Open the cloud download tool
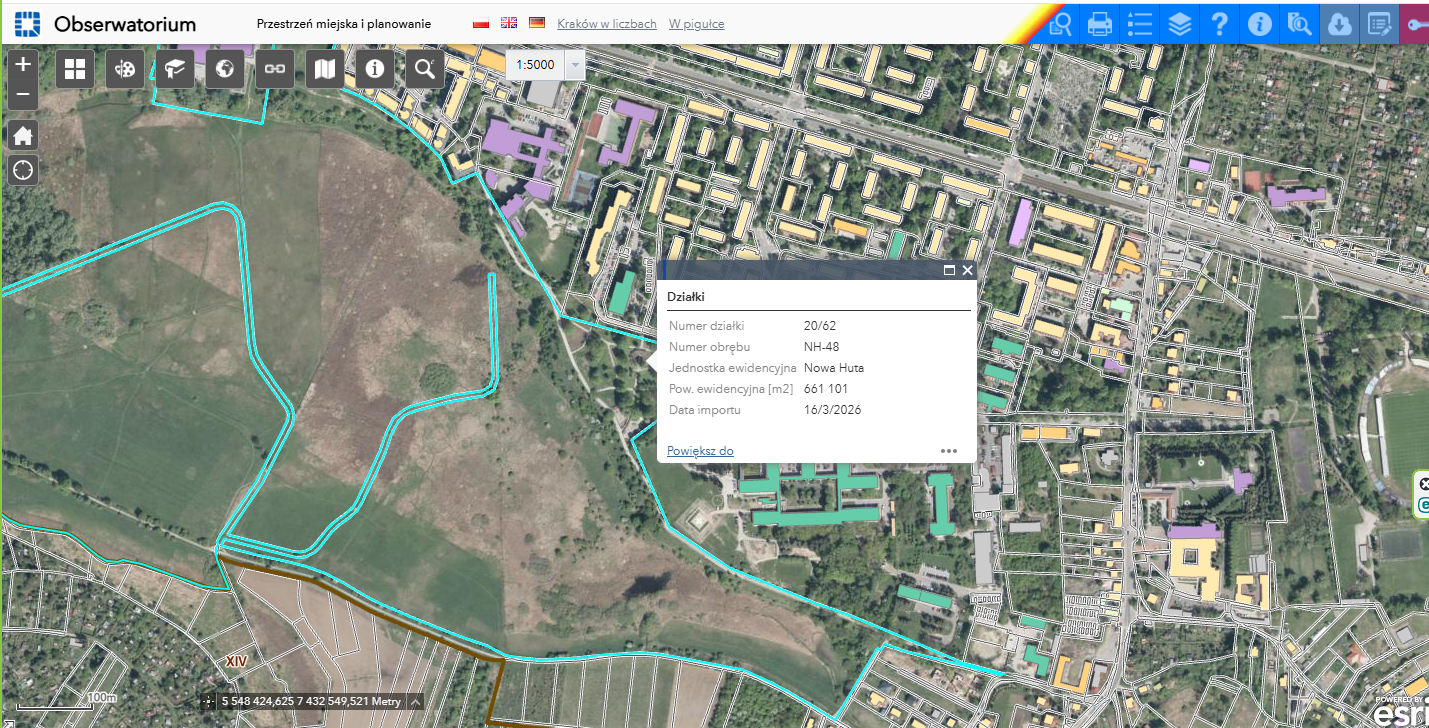The image size is (1429, 728). click(x=1340, y=23)
